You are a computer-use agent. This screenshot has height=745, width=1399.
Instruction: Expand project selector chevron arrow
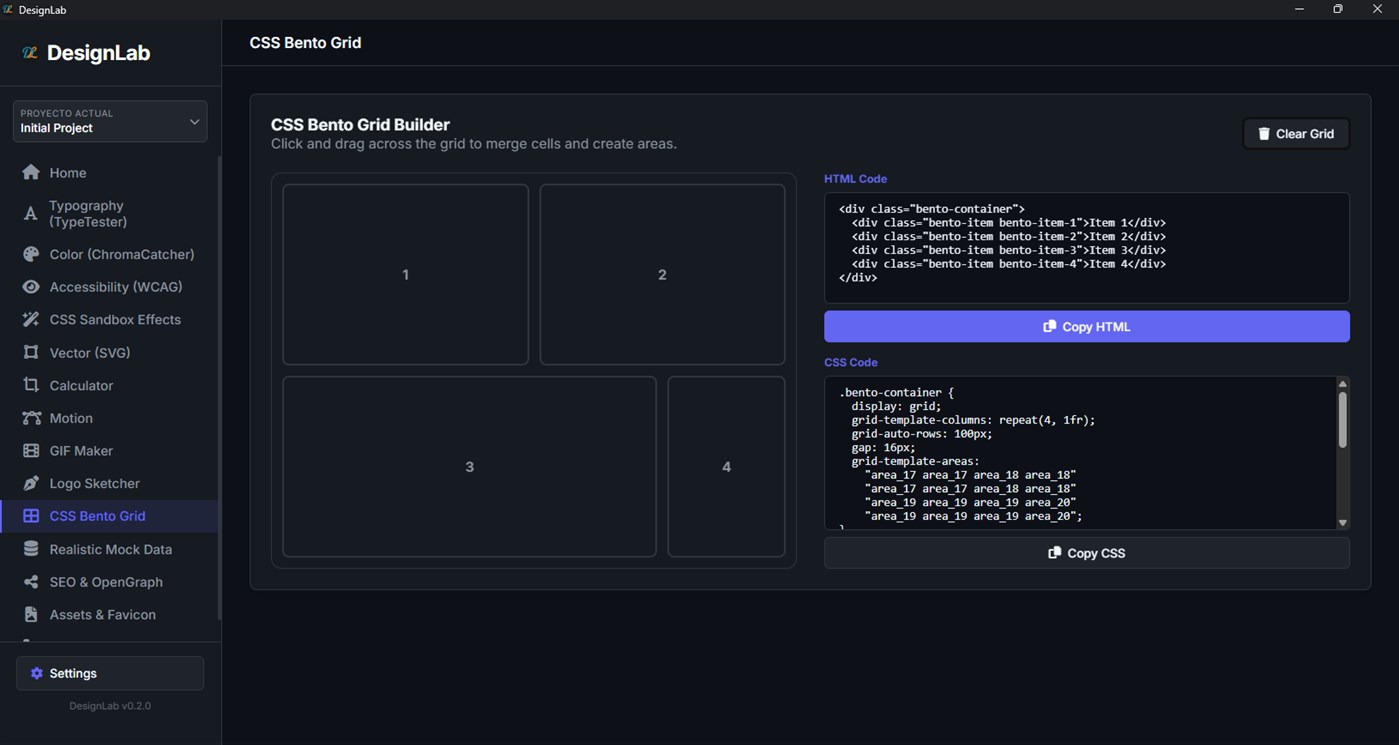point(194,121)
